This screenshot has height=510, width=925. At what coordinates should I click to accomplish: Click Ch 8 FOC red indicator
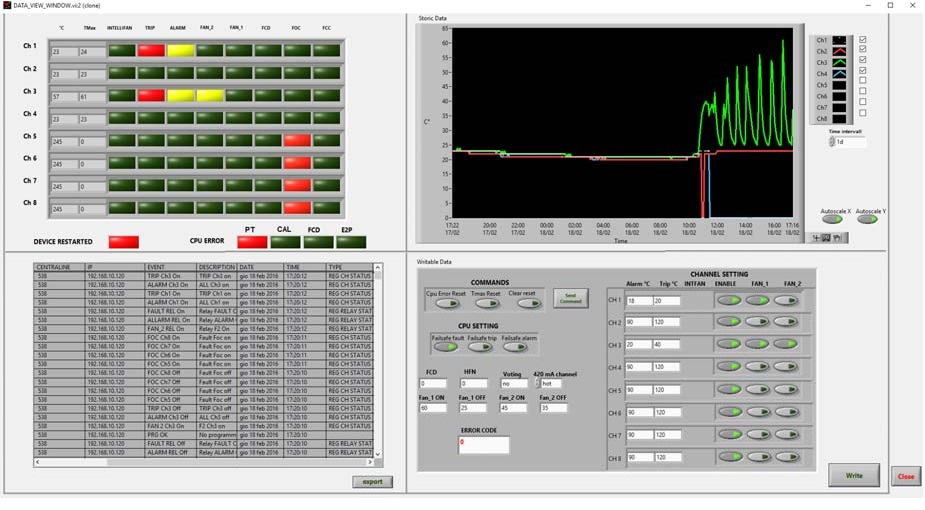(297, 208)
